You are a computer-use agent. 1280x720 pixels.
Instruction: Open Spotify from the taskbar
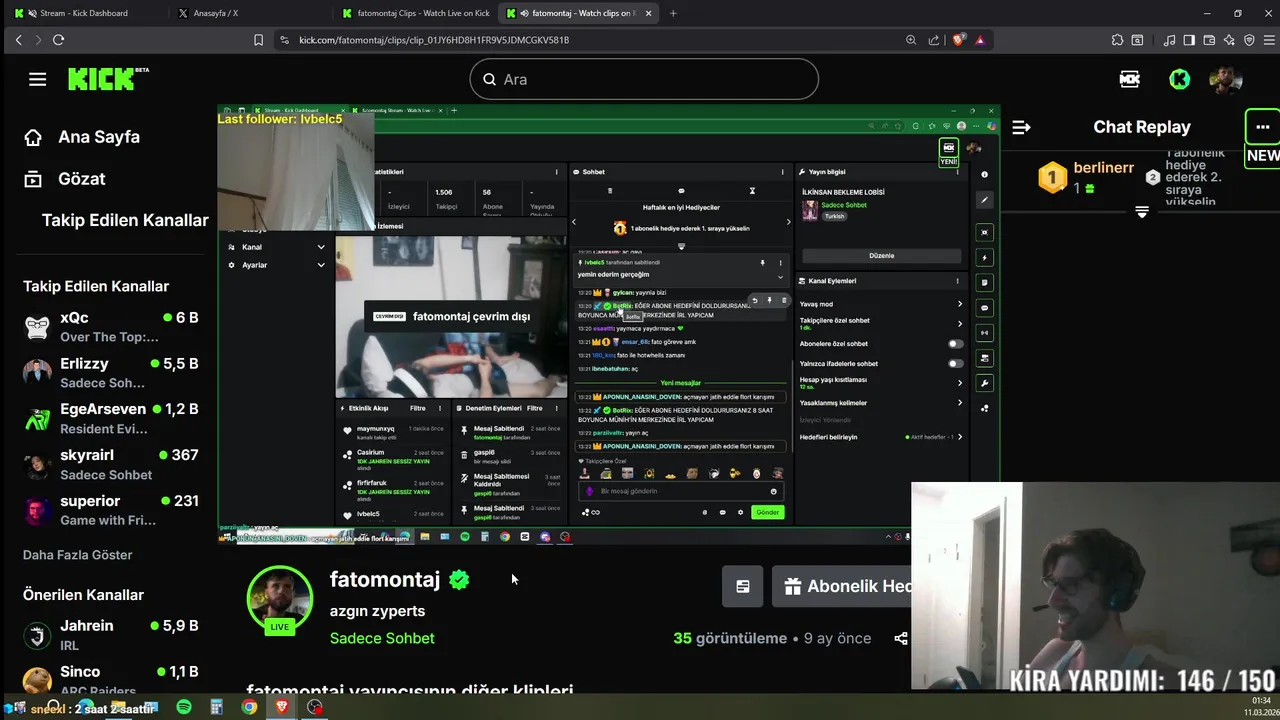pos(184,707)
